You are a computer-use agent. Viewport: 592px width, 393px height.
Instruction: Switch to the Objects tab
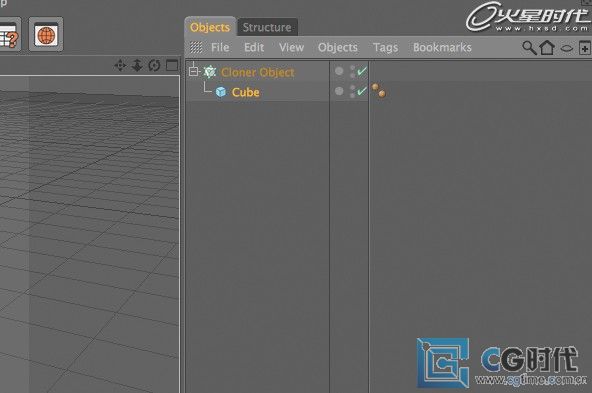[210, 27]
